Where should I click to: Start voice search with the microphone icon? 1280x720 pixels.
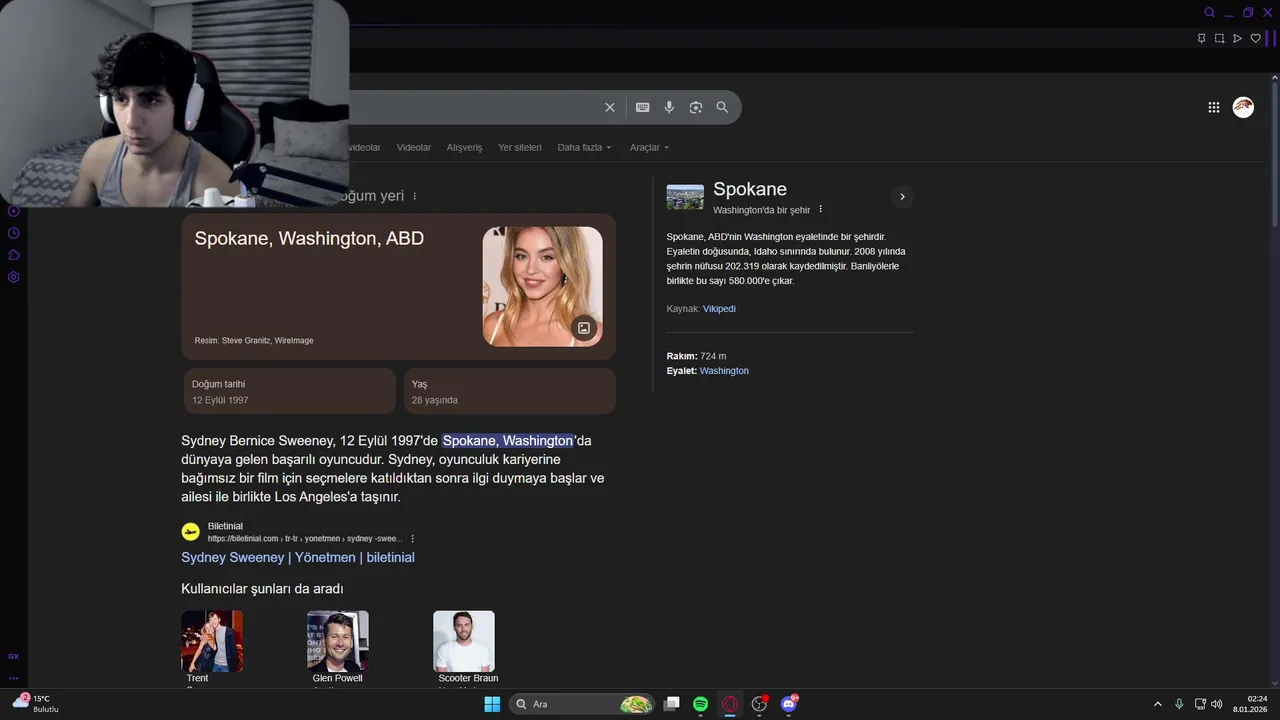coord(670,107)
